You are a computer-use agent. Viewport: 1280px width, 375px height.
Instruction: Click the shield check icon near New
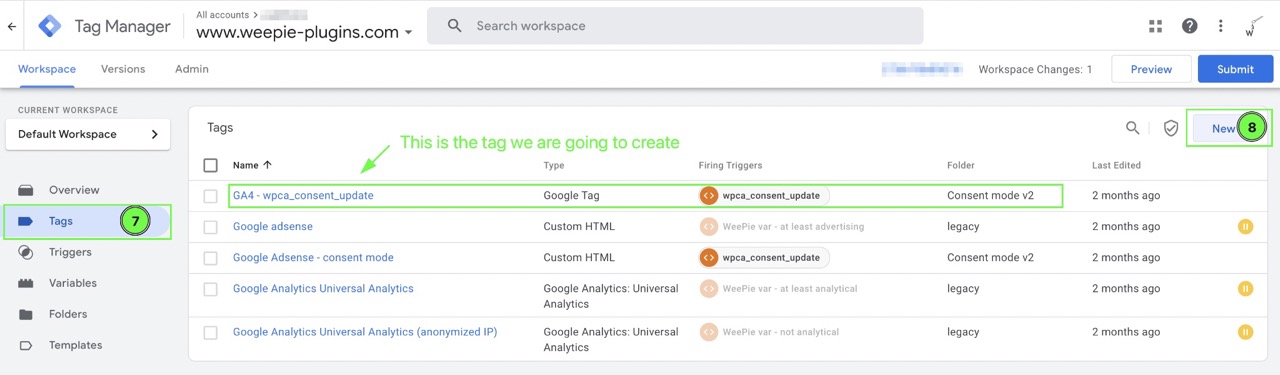pyautogui.click(x=1171, y=128)
